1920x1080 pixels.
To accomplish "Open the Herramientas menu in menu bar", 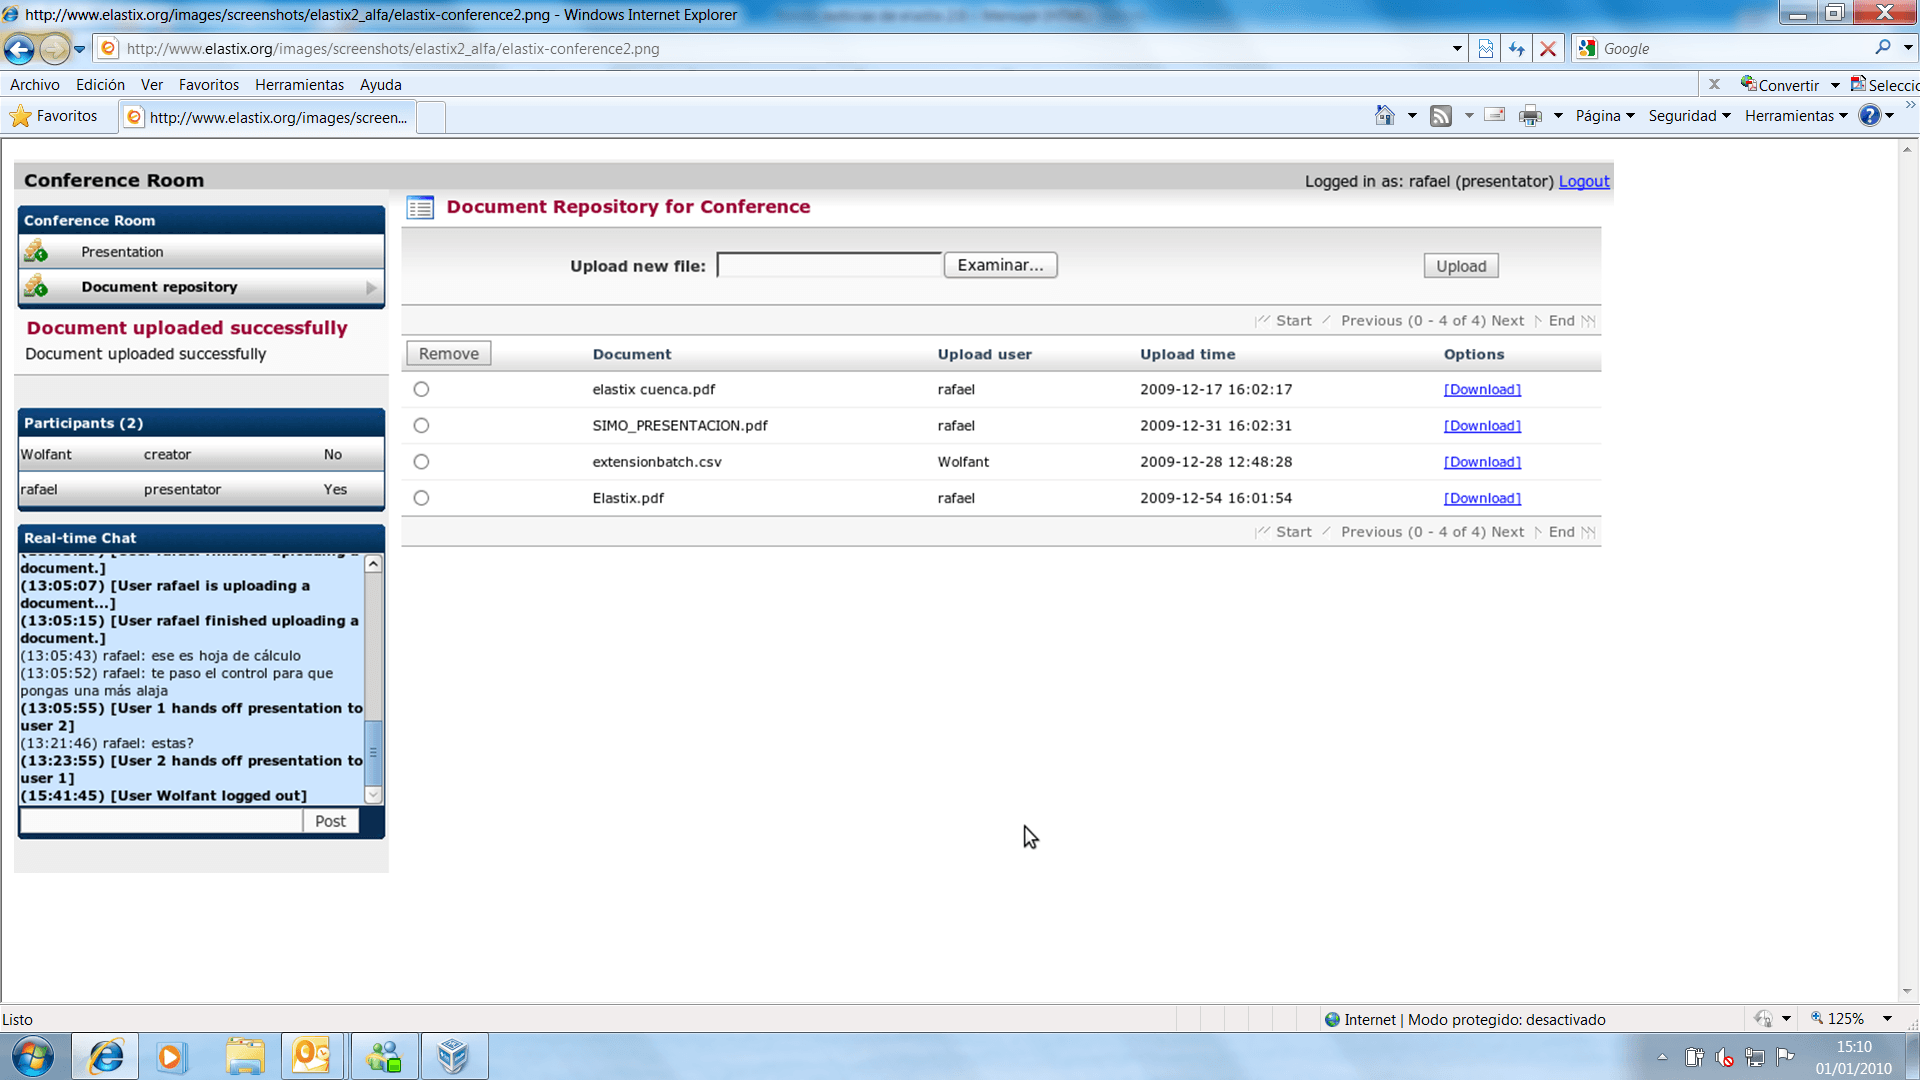I will pyautogui.click(x=299, y=85).
